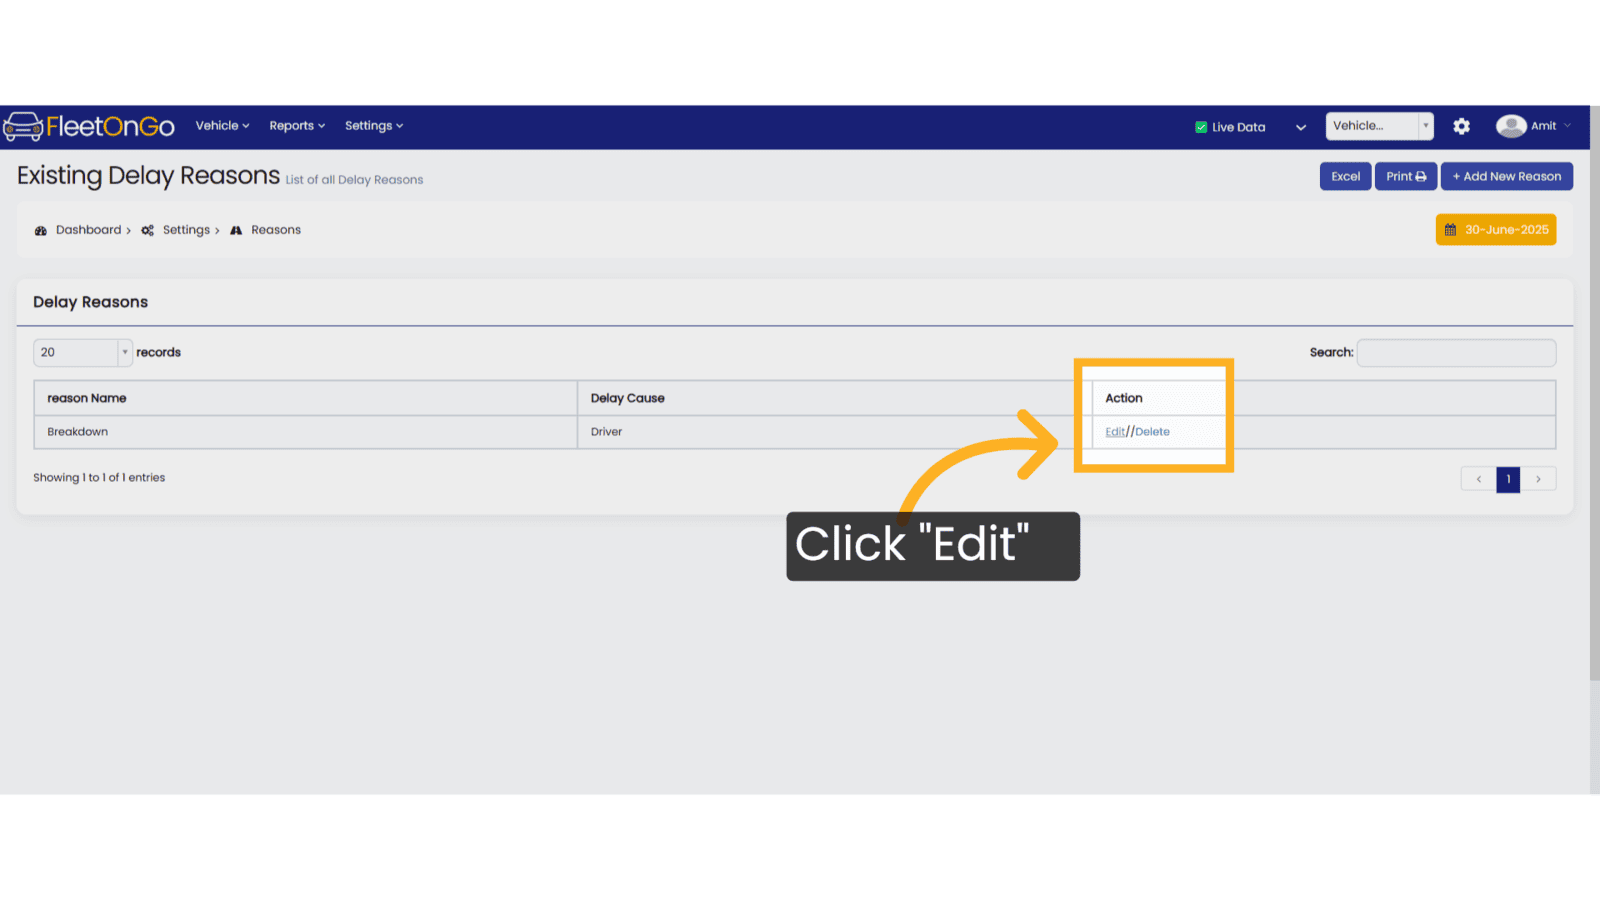The height and width of the screenshot is (900, 1600).
Task: Click the Print button
Action: tap(1406, 176)
